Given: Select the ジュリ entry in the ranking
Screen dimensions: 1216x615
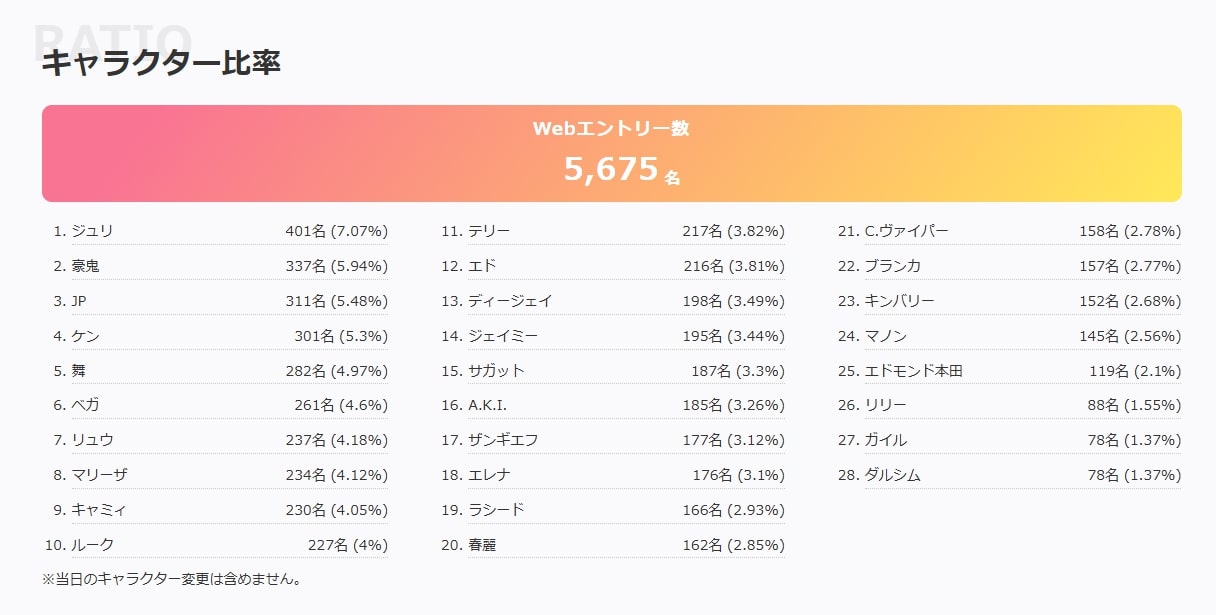Looking at the screenshot, I should (92, 232).
